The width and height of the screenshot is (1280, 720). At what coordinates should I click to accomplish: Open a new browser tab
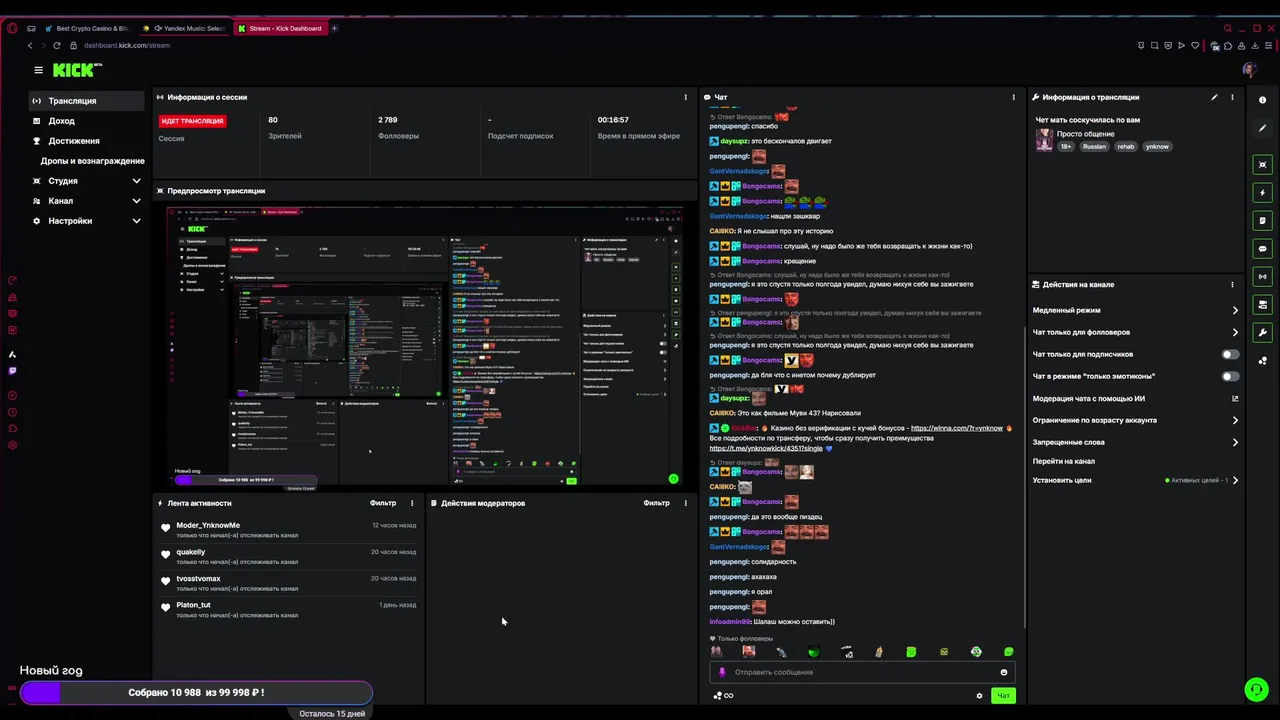(x=334, y=28)
